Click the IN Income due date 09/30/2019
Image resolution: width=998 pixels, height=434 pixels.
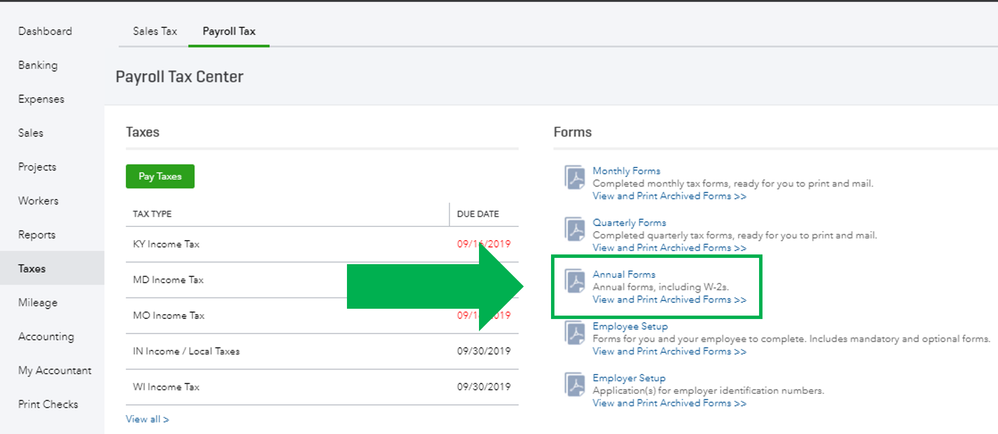click(484, 351)
